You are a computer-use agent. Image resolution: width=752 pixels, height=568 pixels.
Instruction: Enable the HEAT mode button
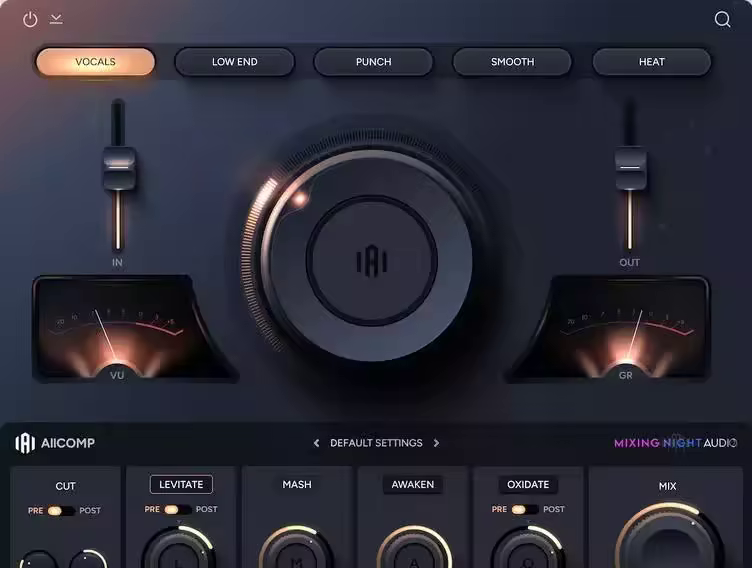click(x=651, y=62)
